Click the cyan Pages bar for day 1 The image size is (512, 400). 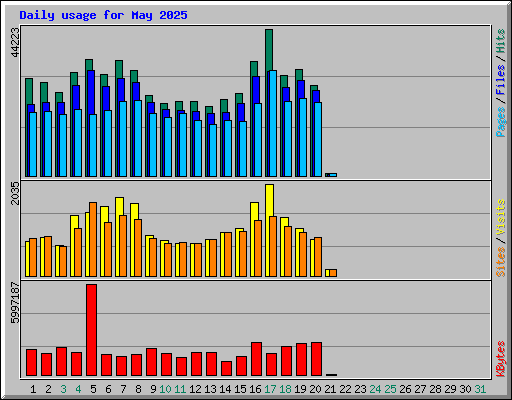tap(33, 144)
